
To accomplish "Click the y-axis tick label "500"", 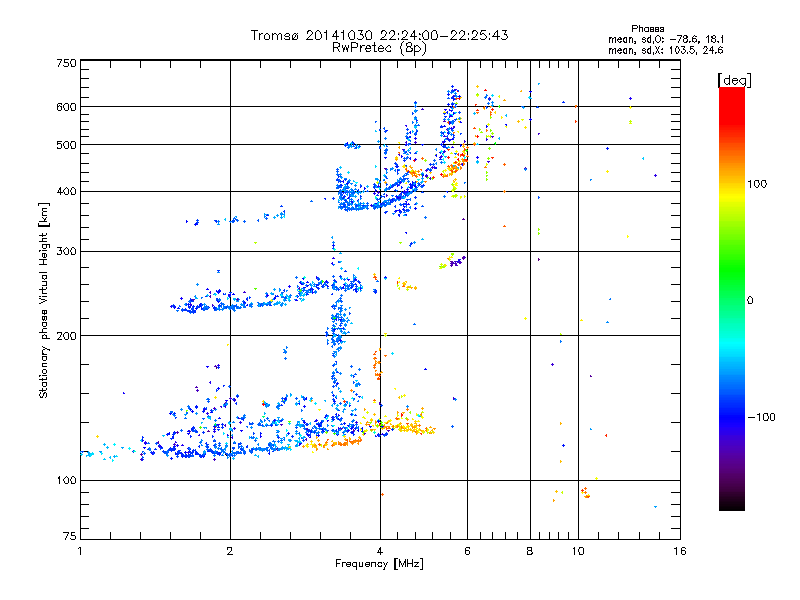I will click(67, 145).
